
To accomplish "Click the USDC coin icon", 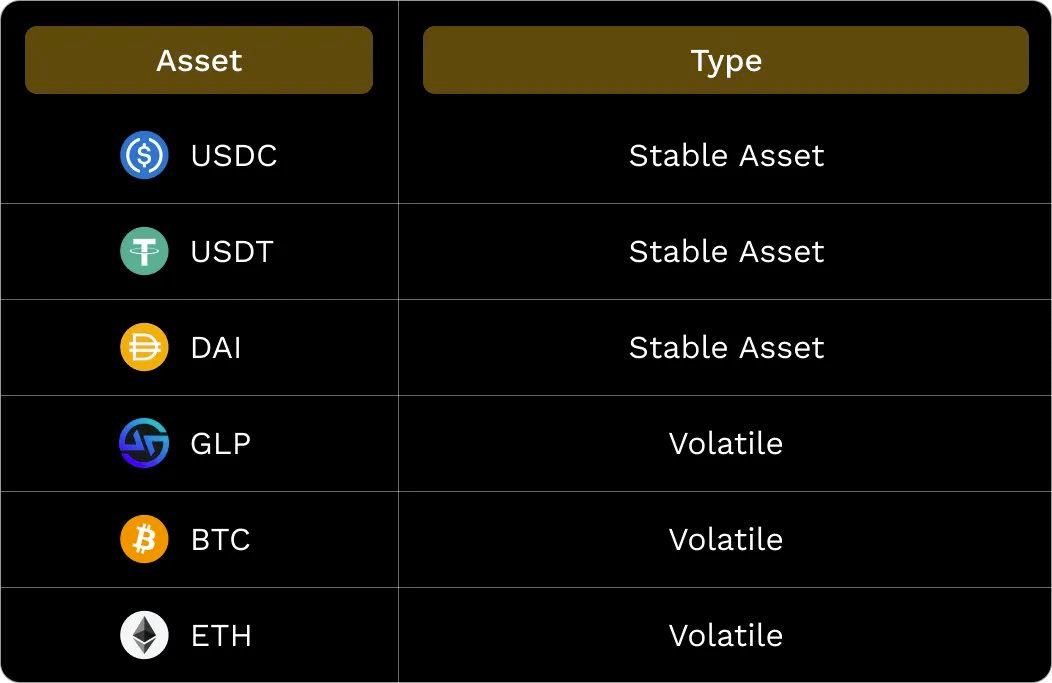I will 144,155.
